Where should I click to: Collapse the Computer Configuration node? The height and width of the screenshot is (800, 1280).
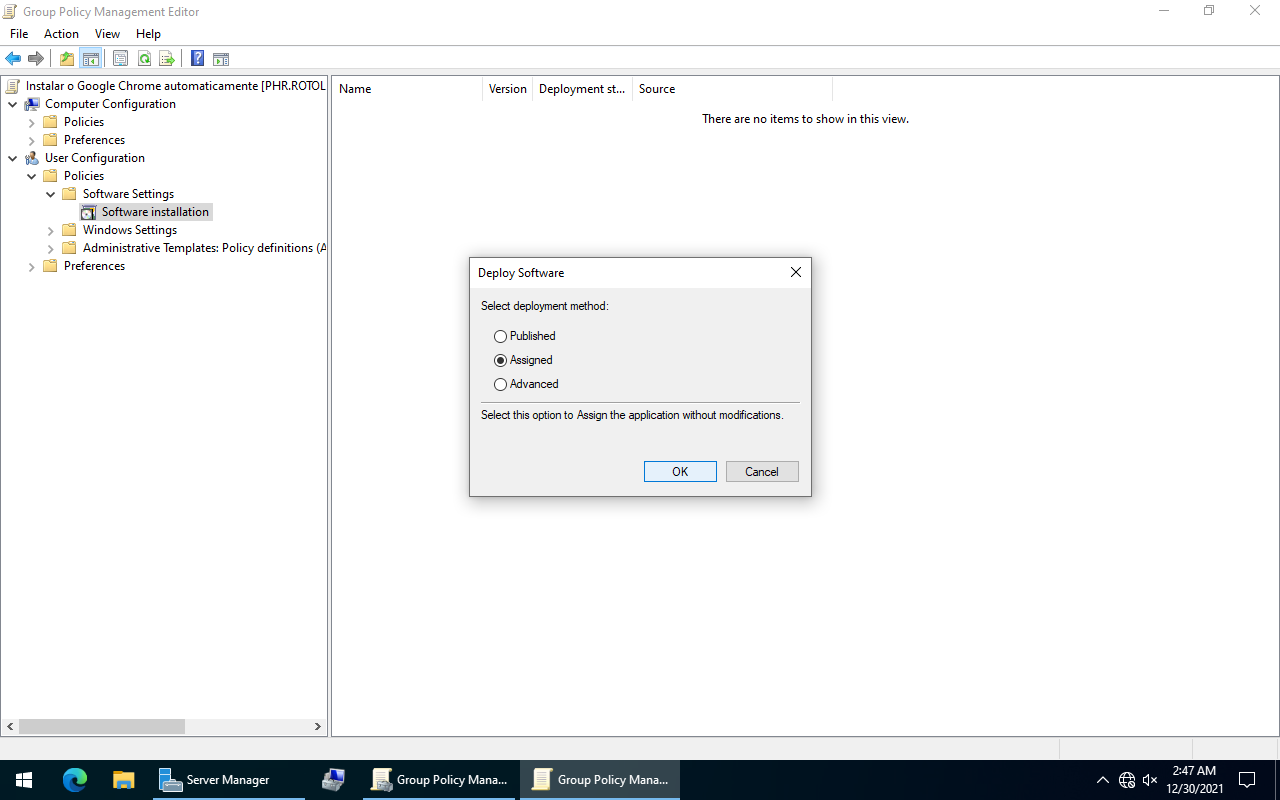point(13,104)
